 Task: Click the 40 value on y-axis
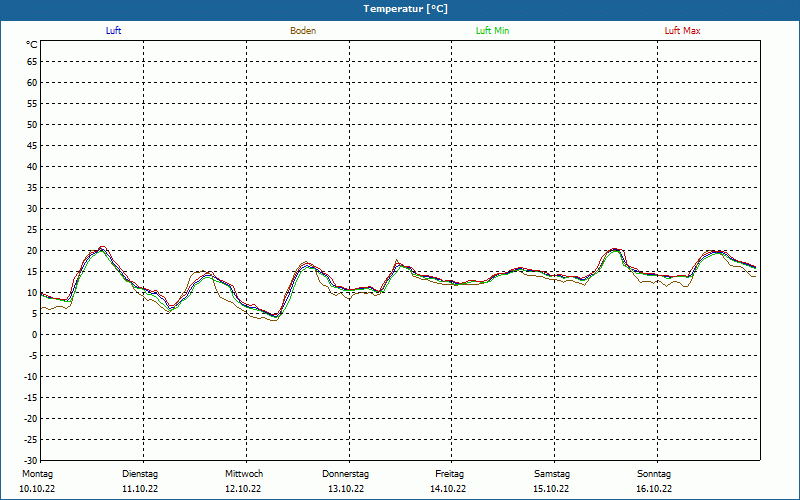(x=32, y=167)
